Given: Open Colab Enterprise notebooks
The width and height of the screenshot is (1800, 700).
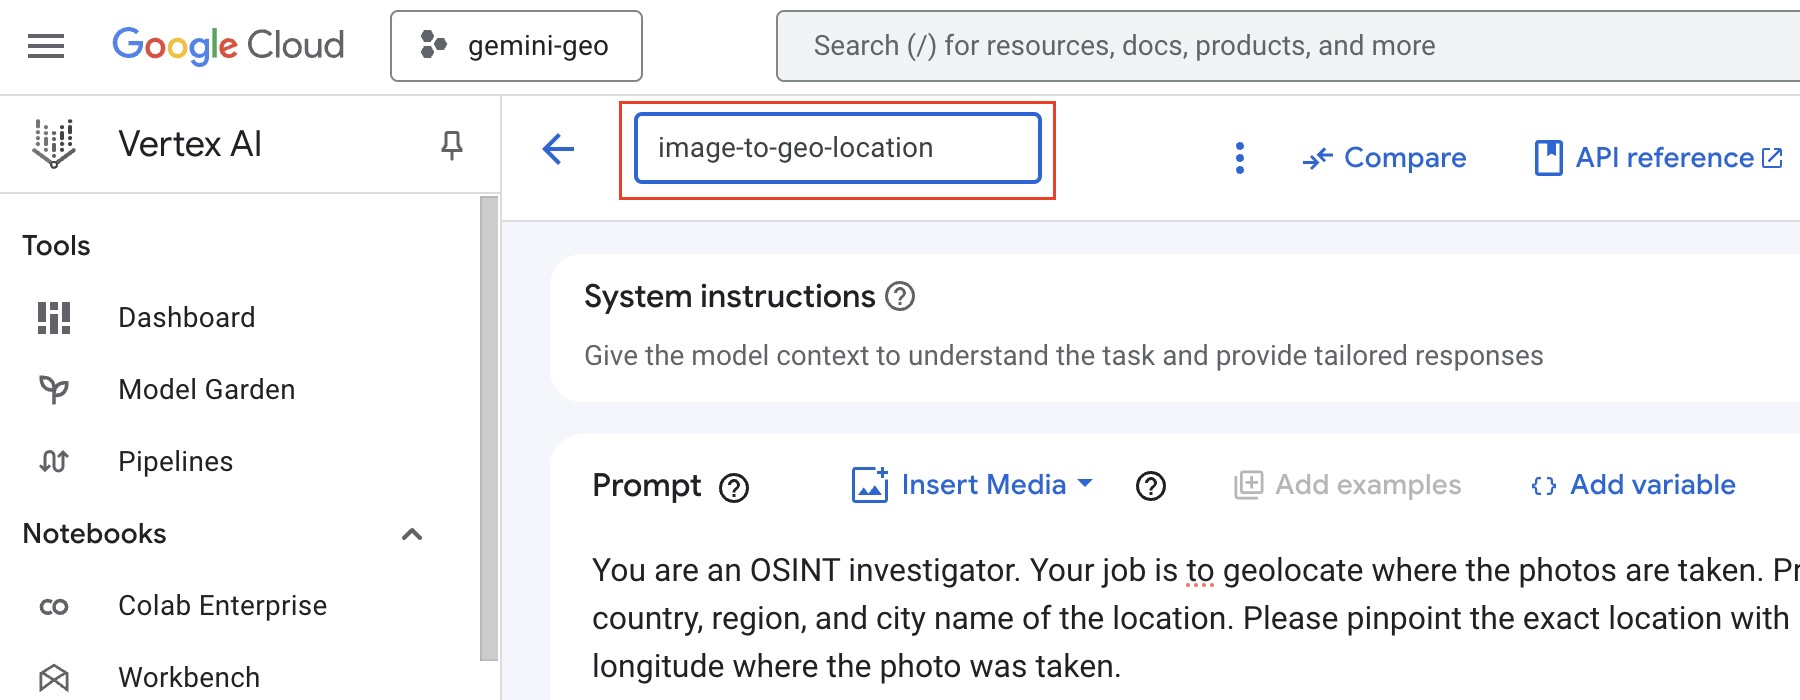Looking at the screenshot, I should point(222,606).
